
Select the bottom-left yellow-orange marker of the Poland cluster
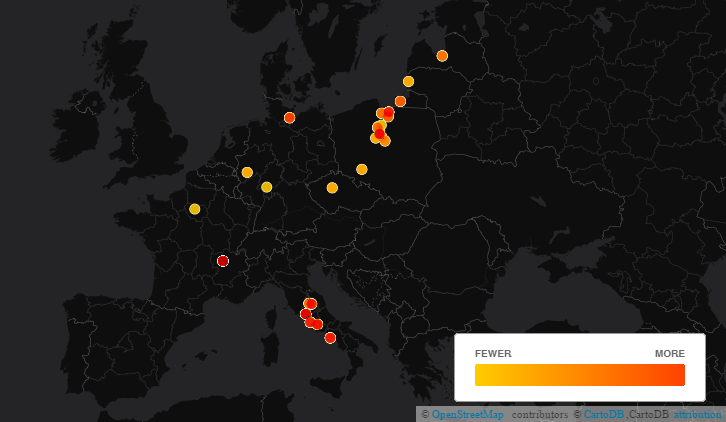375,138
